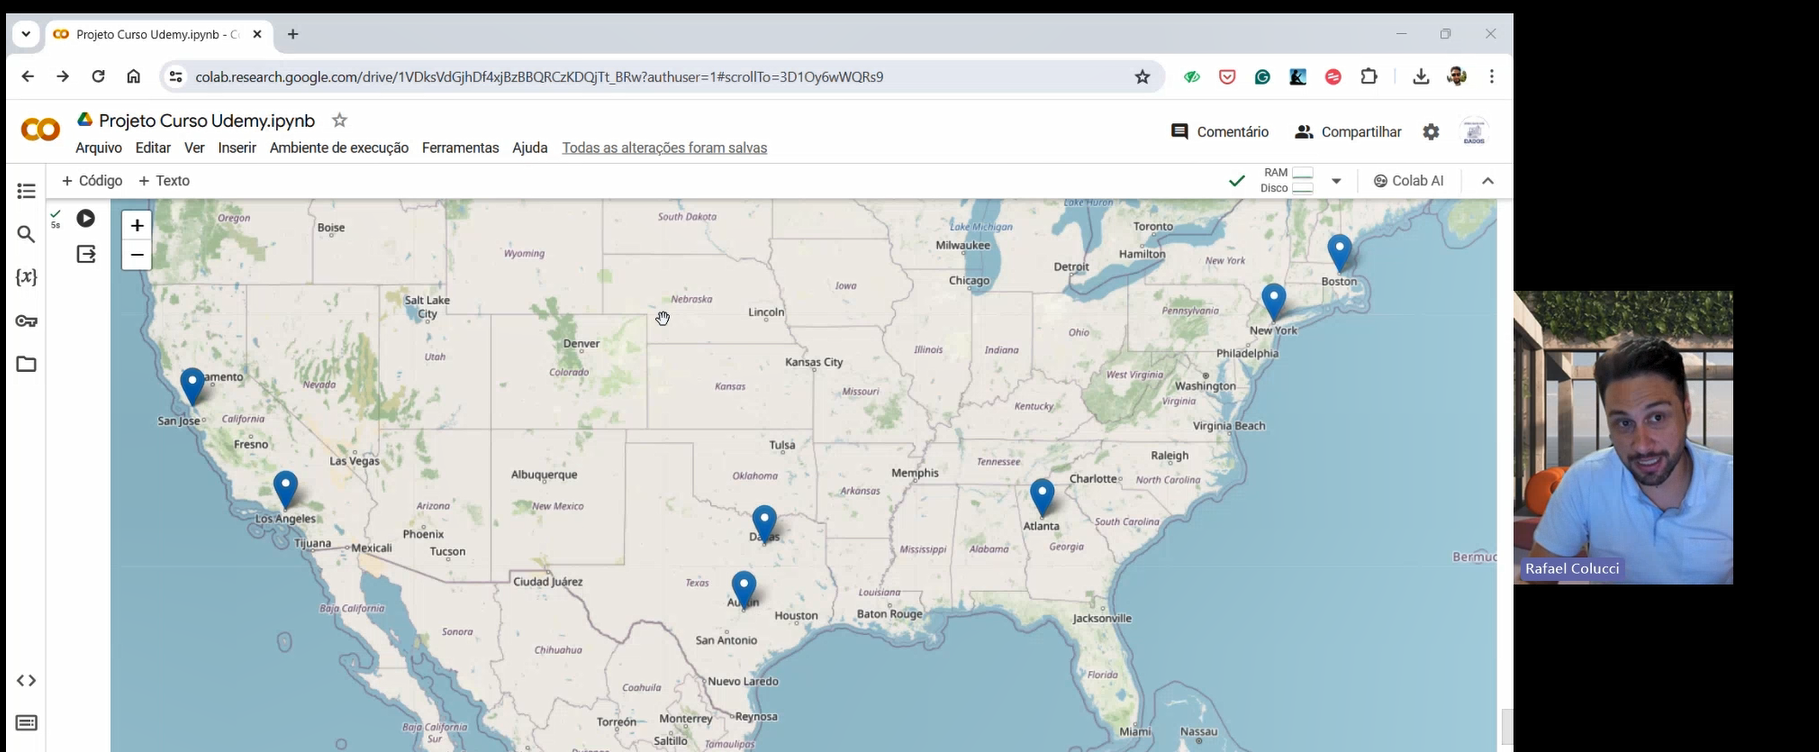This screenshot has height=752, width=1819.
Task: Open the terminal panel icon
Action: click(x=27, y=723)
